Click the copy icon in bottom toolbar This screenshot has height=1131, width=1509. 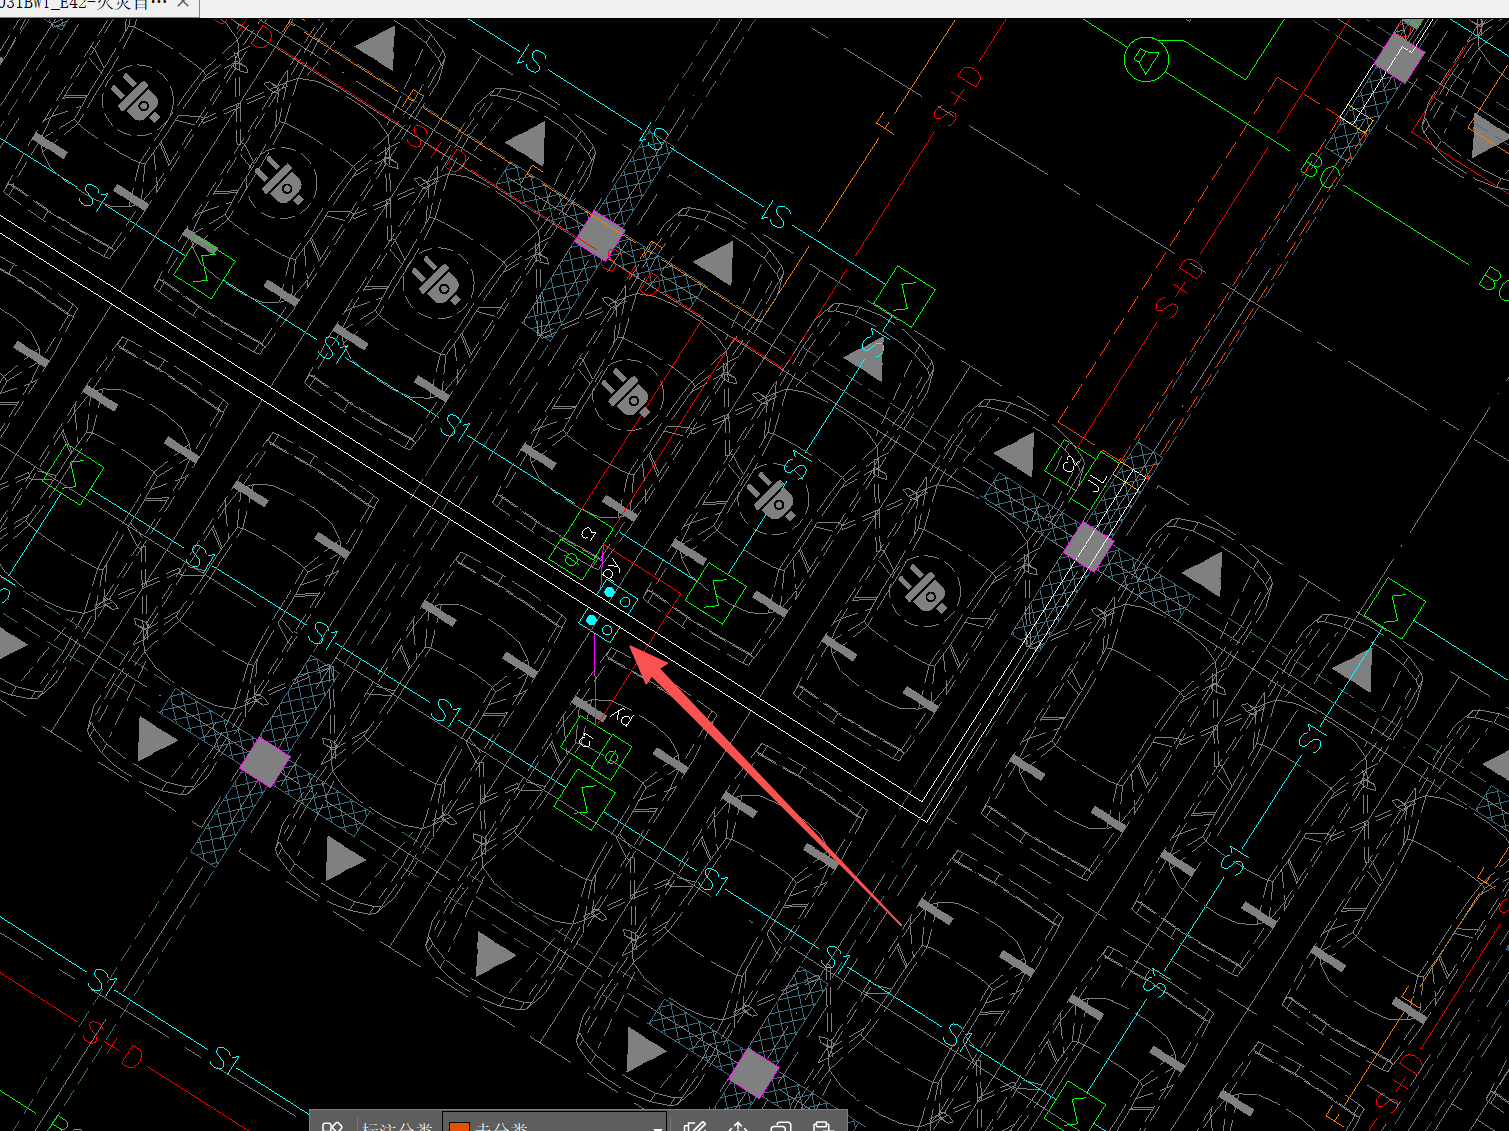click(781, 1126)
